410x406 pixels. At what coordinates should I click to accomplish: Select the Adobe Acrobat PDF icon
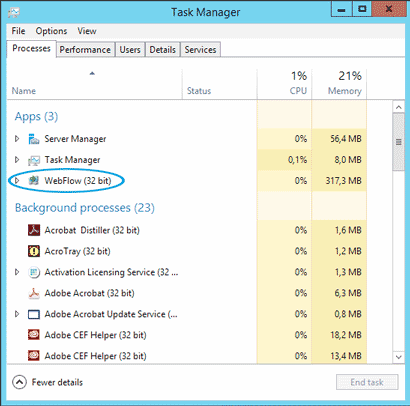tap(34, 293)
